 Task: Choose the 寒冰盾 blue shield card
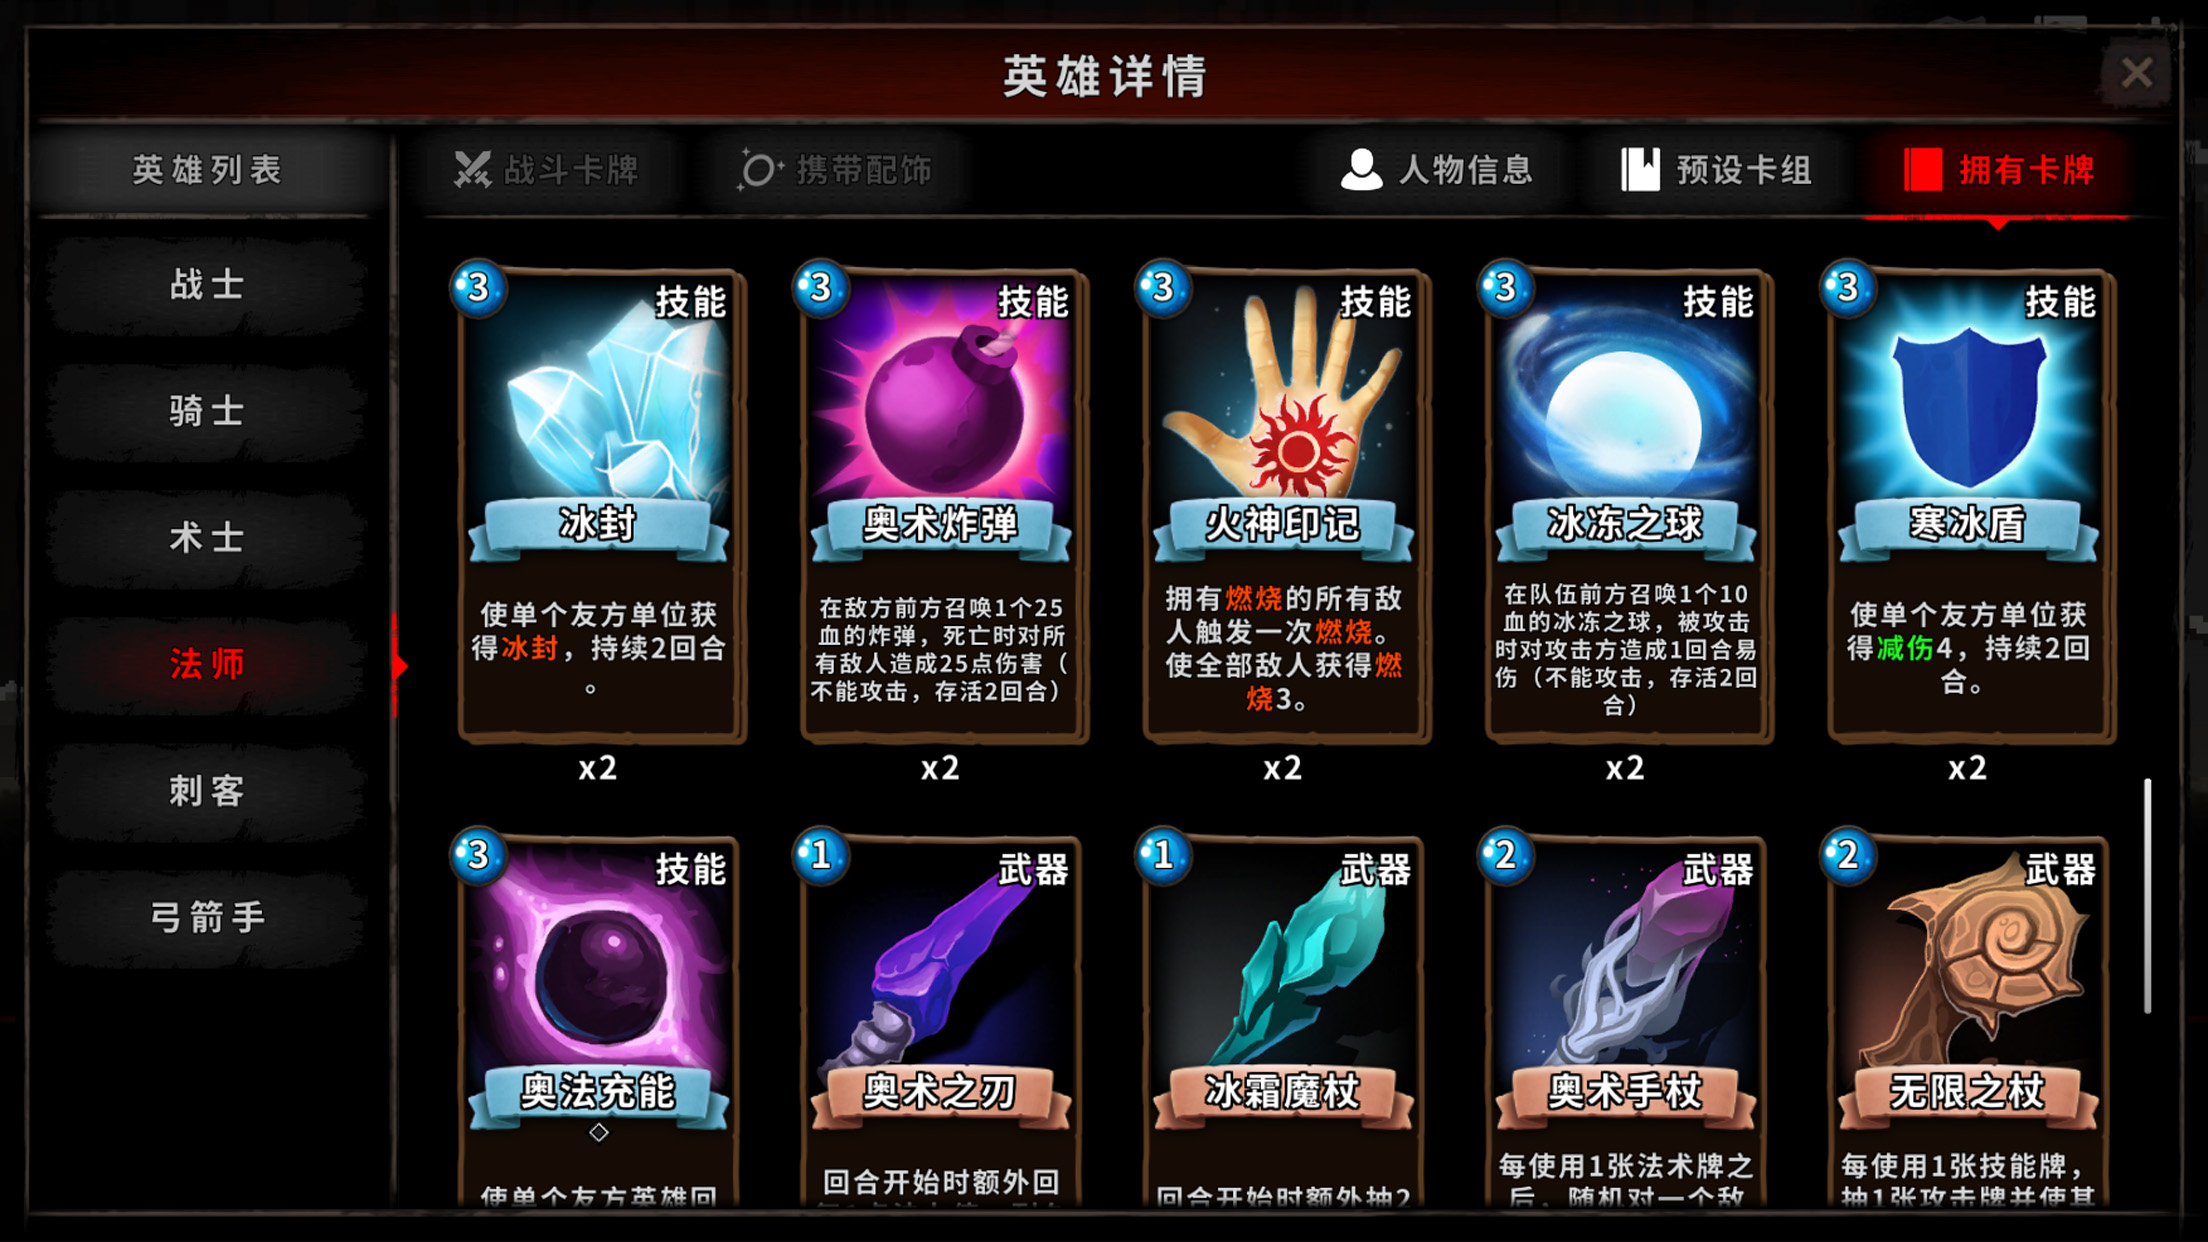[x=1968, y=505]
